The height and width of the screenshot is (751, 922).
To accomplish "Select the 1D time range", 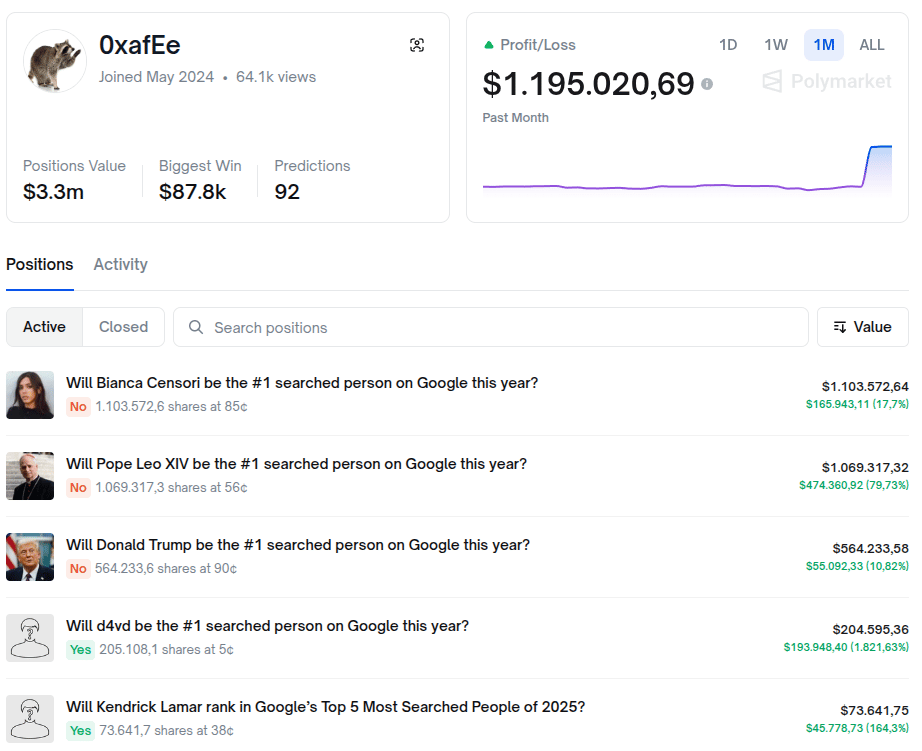I will tap(728, 45).
